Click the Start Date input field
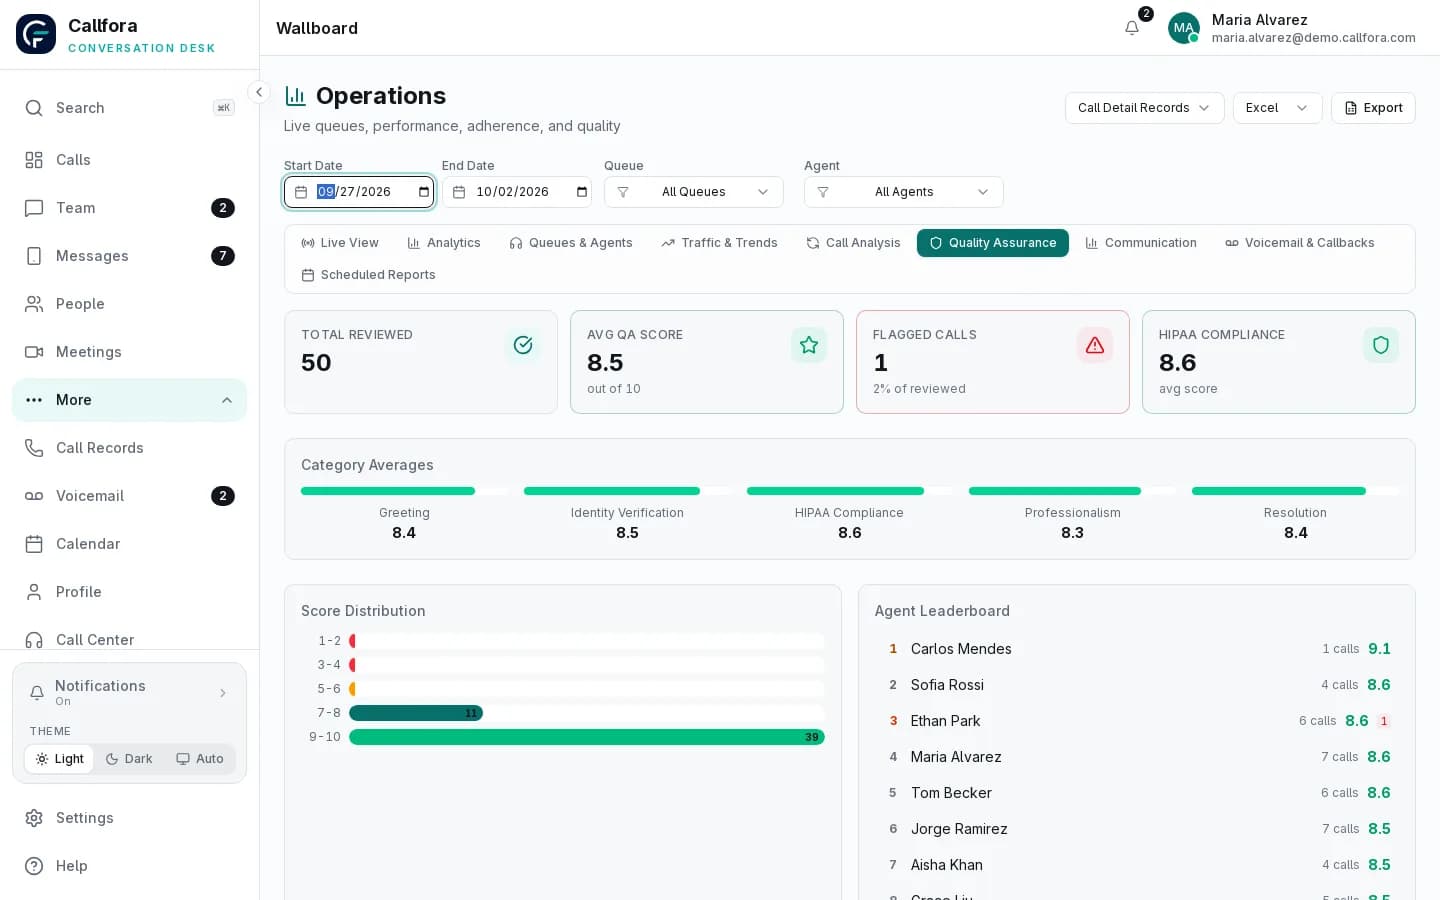Image resolution: width=1440 pixels, height=900 pixels. 359,192
